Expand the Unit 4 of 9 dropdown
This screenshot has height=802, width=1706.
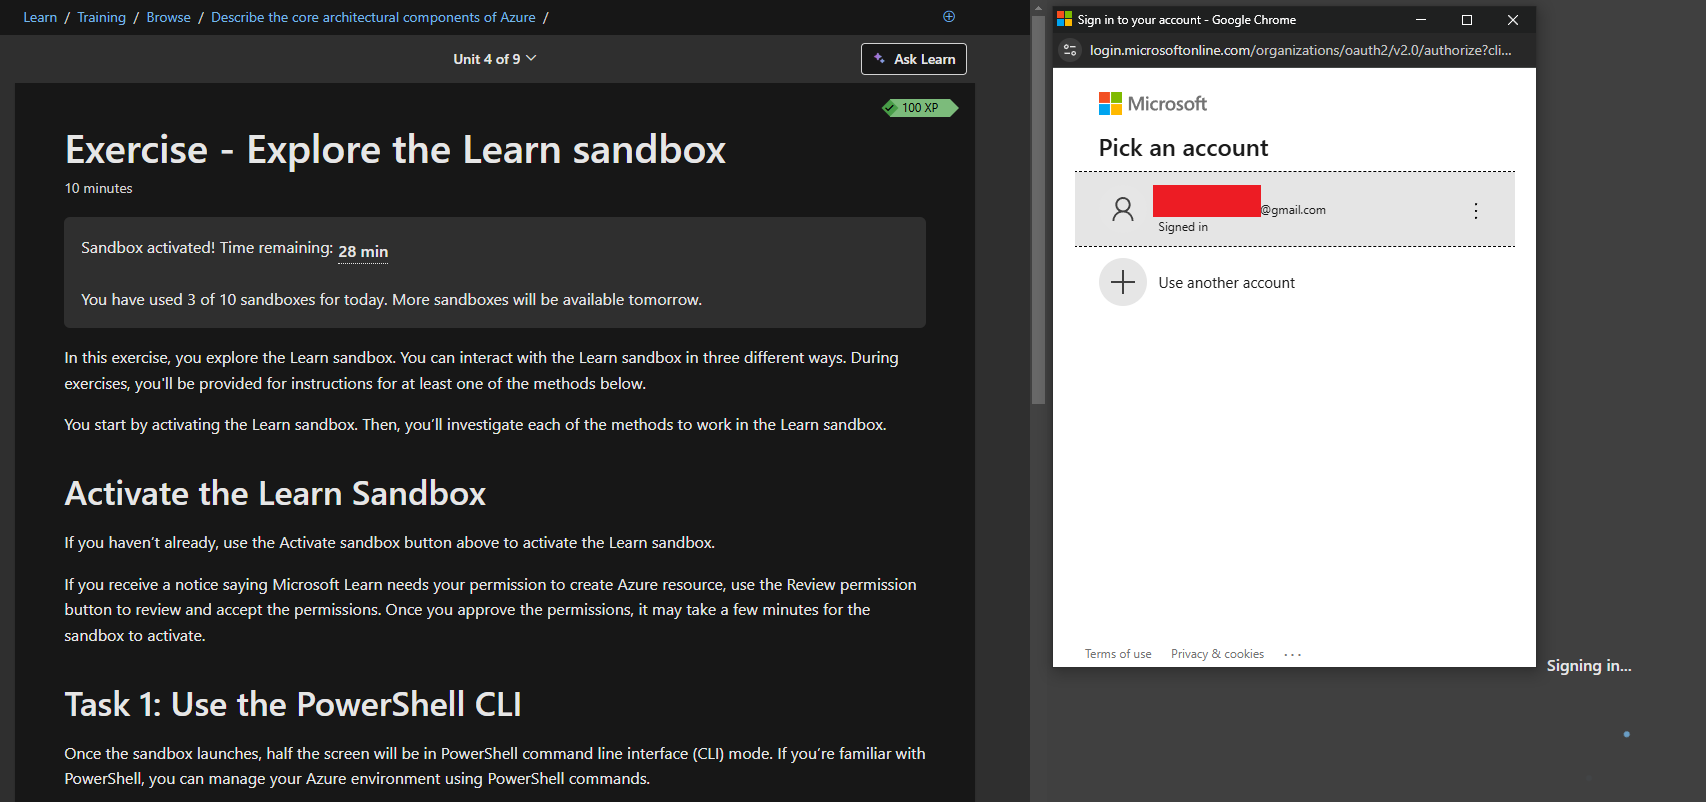[x=495, y=59]
